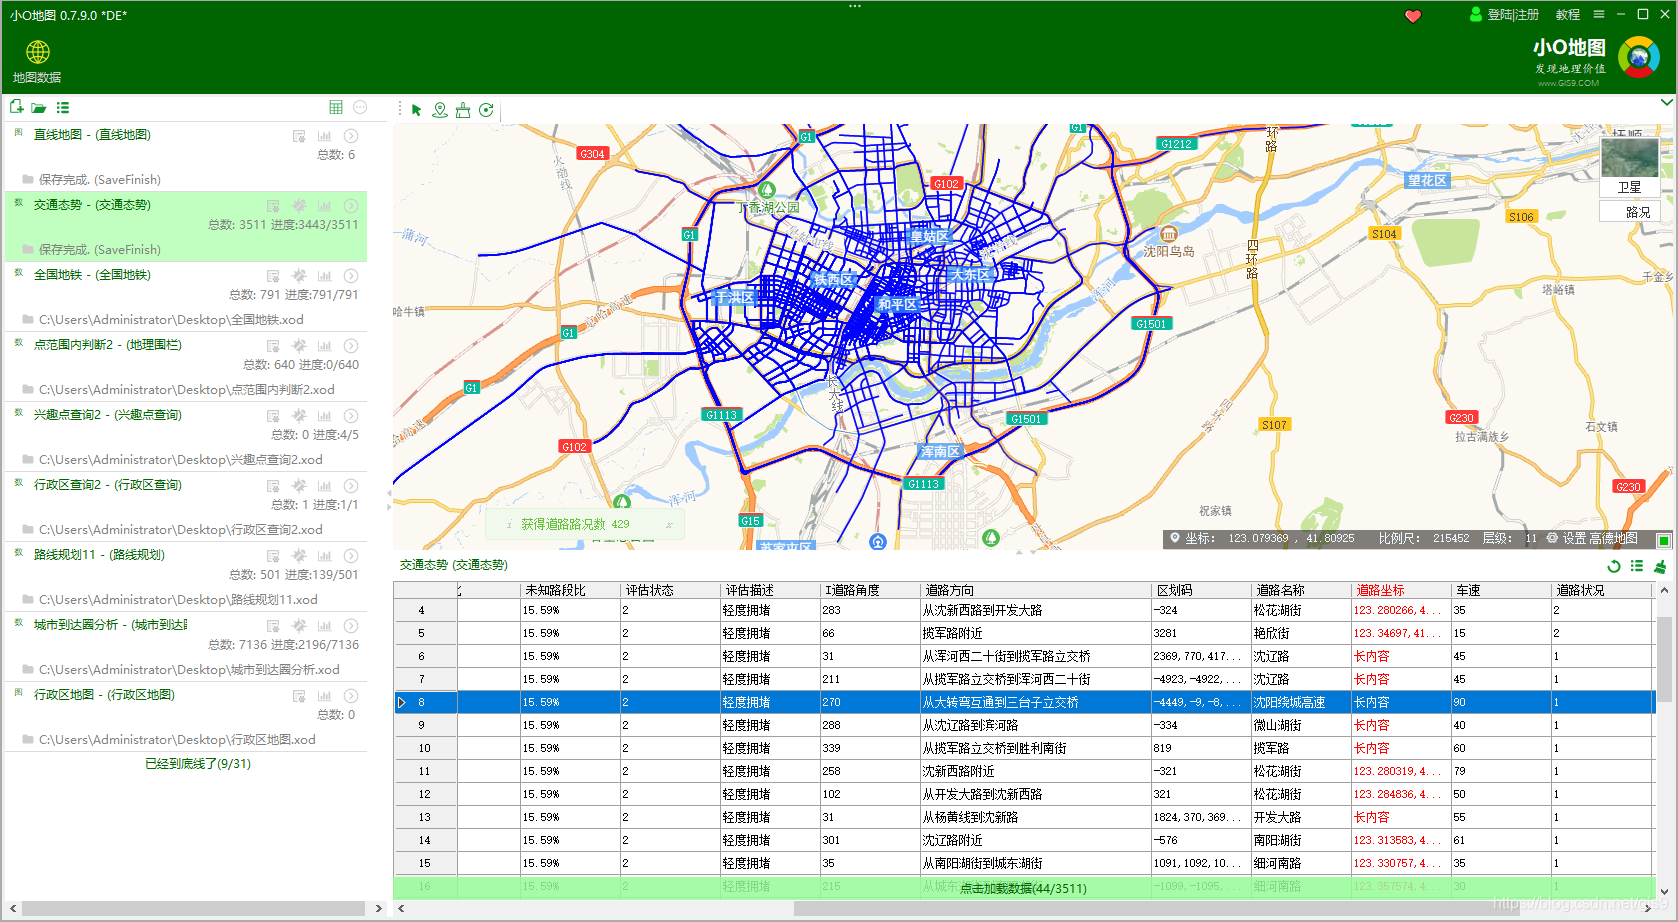This screenshot has height=922, width=1678.
Task: Click 点击加载数据(44/3511) load bar
Action: pos(1023,888)
